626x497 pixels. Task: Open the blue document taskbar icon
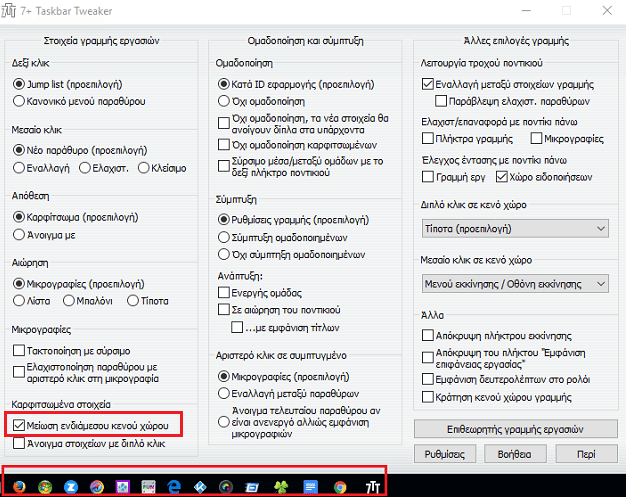(310, 487)
